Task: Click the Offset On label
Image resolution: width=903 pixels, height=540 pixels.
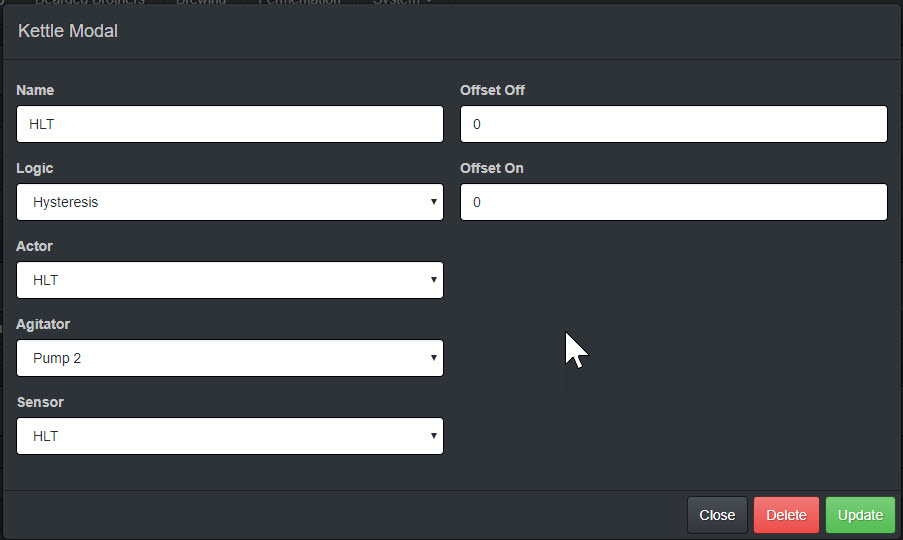Action: [492, 169]
